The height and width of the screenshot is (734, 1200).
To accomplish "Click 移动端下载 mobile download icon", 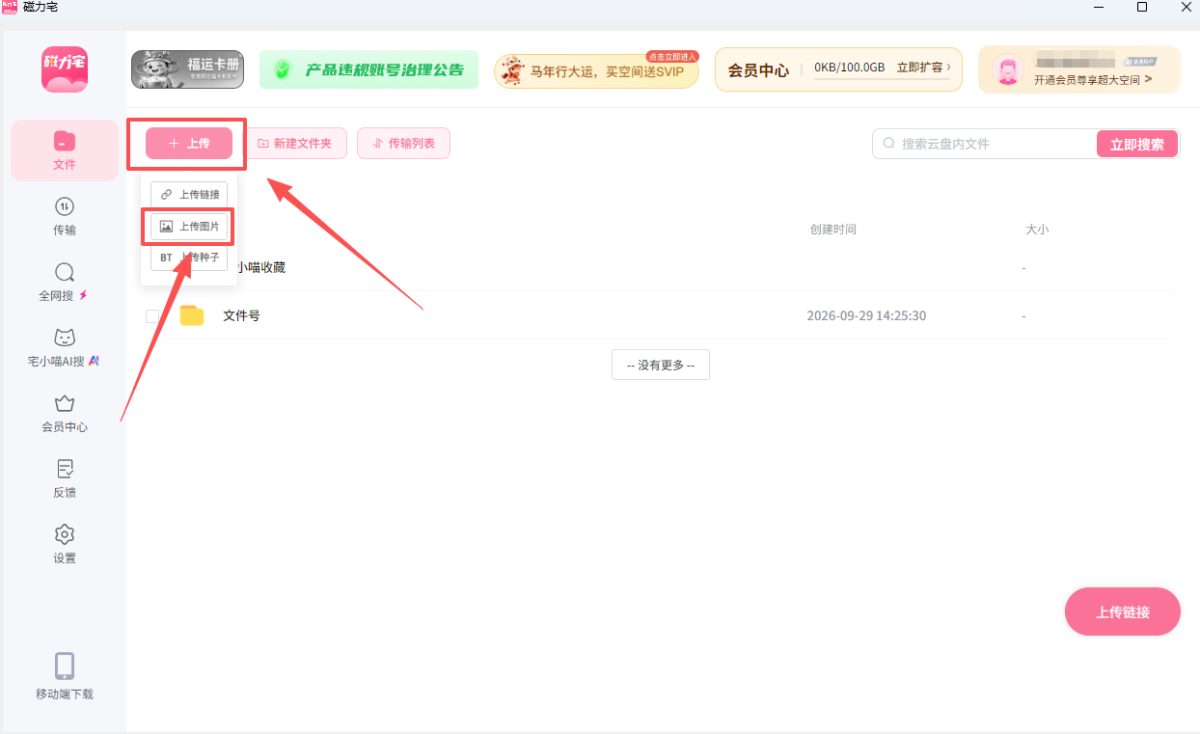I will coord(65,676).
